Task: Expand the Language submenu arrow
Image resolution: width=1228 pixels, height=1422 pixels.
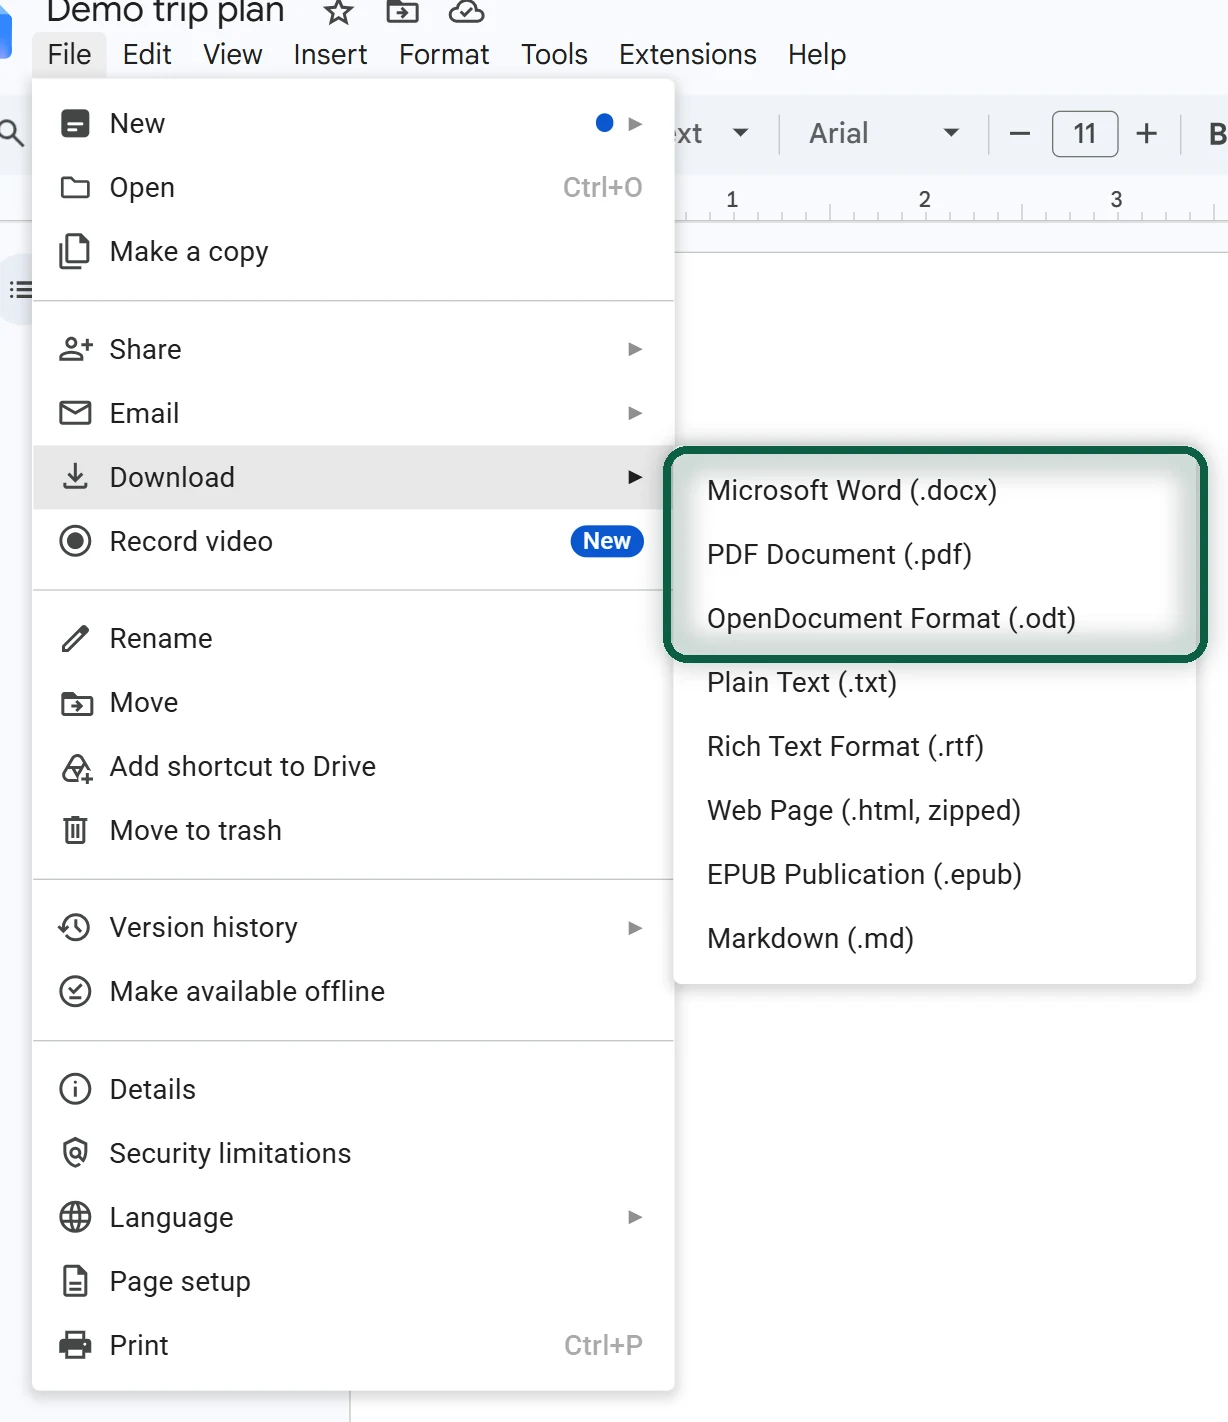Action: click(x=635, y=1217)
